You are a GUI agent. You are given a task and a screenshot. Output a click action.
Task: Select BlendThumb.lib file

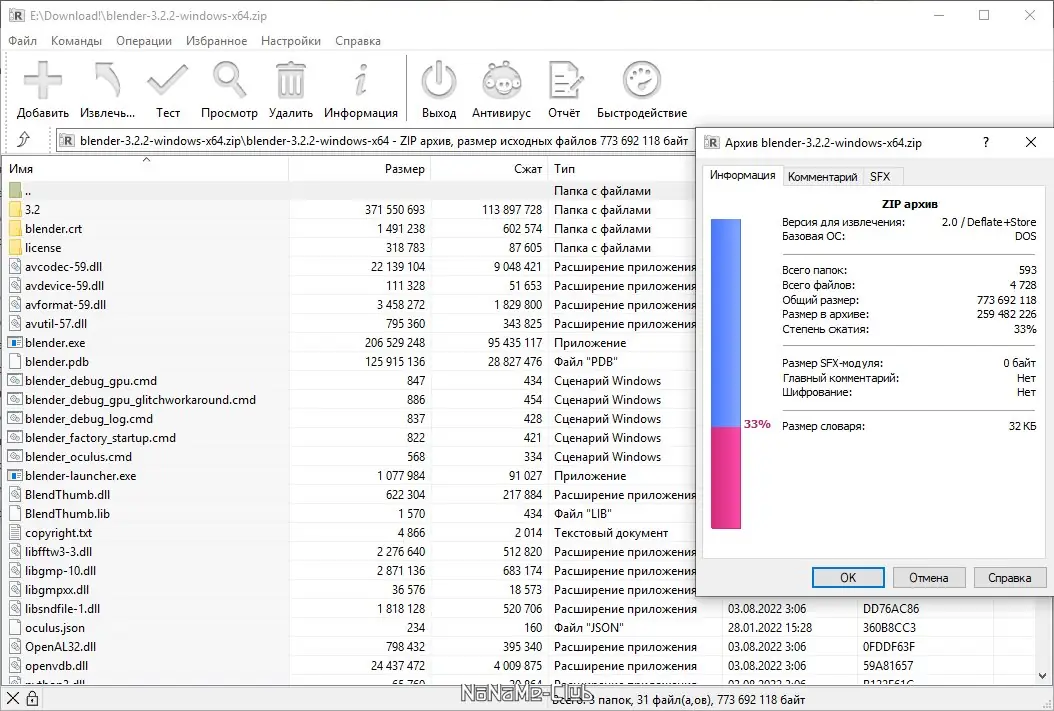pyautogui.click(x=67, y=513)
